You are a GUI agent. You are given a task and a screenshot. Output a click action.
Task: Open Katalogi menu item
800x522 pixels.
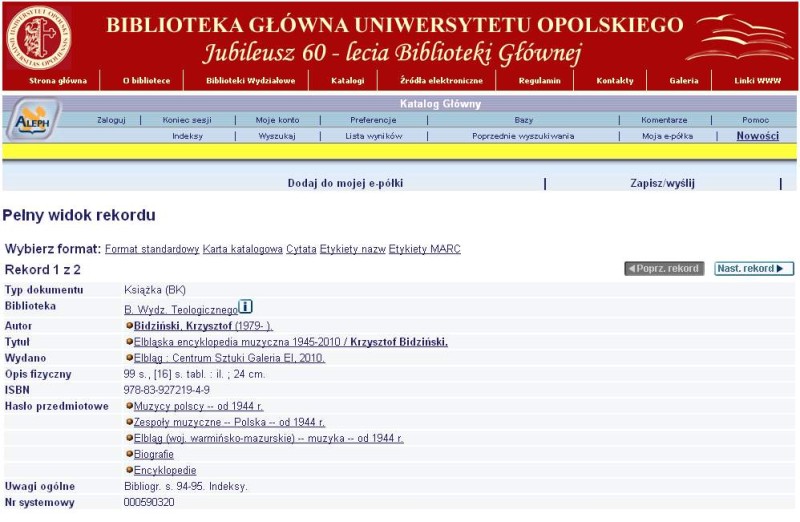click(347, 81)
